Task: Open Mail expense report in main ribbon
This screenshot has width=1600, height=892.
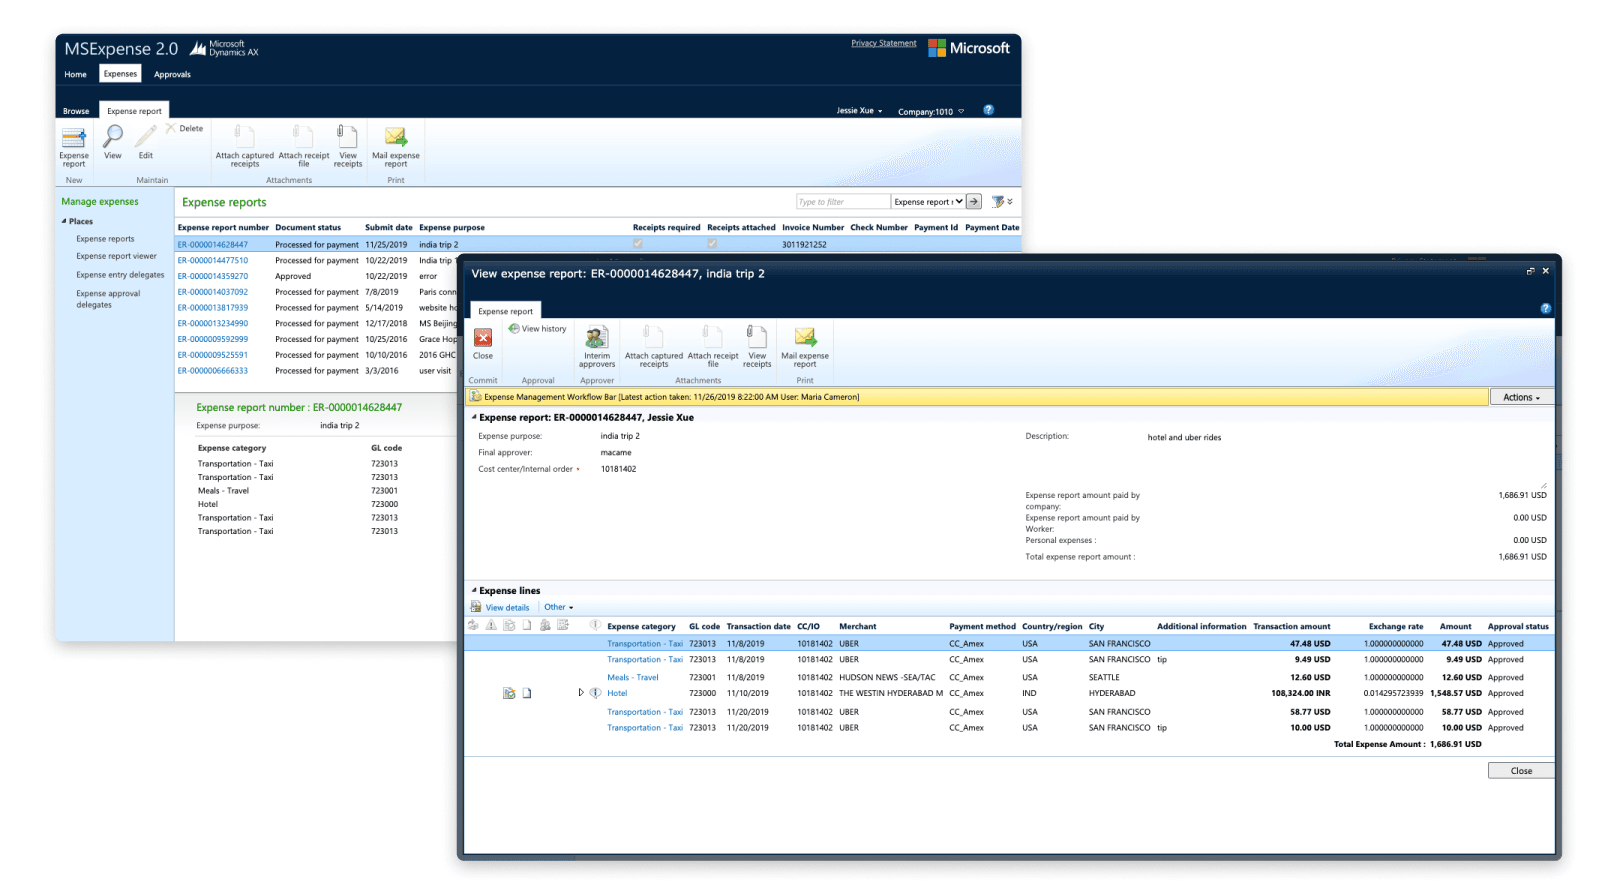Action: tap(396, 137)
